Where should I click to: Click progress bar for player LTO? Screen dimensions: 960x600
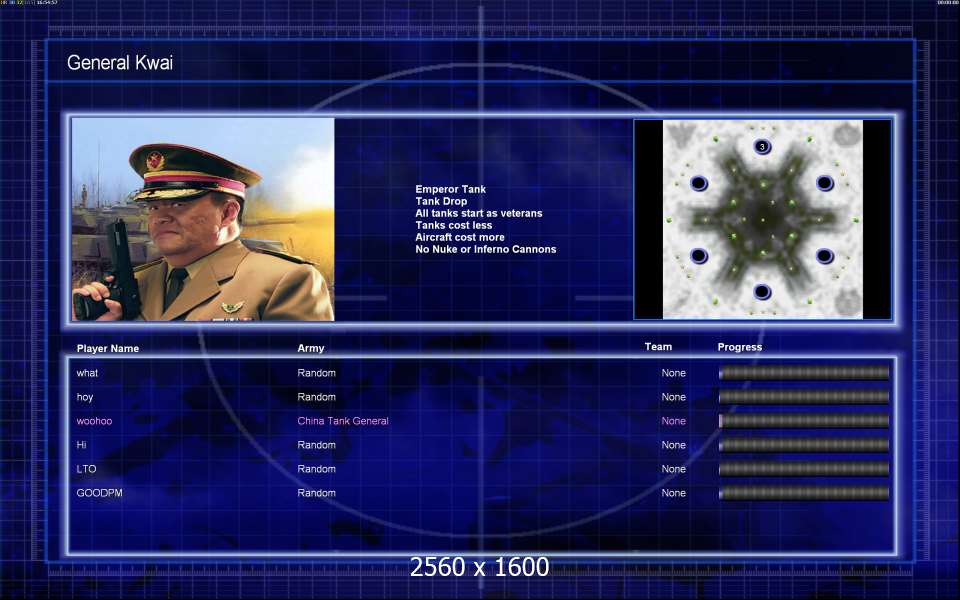pyautogui.click(x=804, y=469)
